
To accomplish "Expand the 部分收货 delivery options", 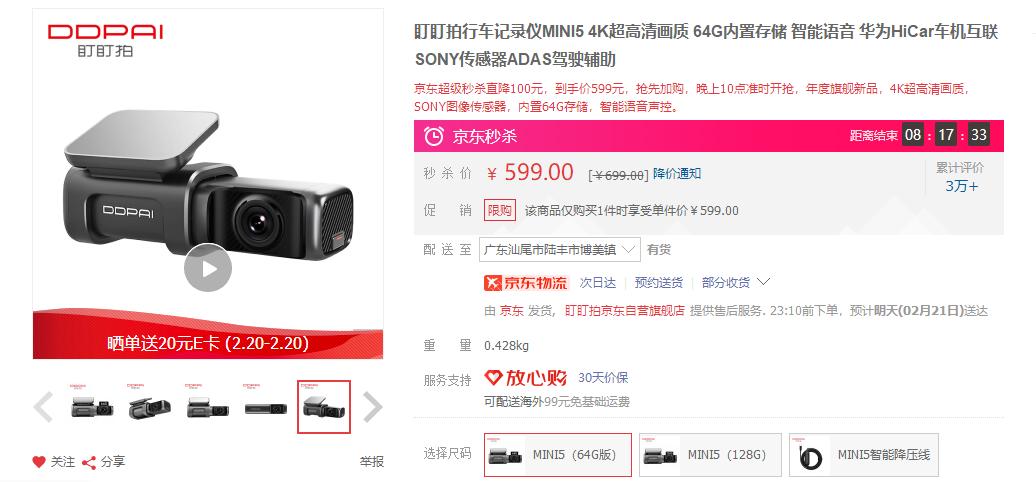I will pos(735,283).
